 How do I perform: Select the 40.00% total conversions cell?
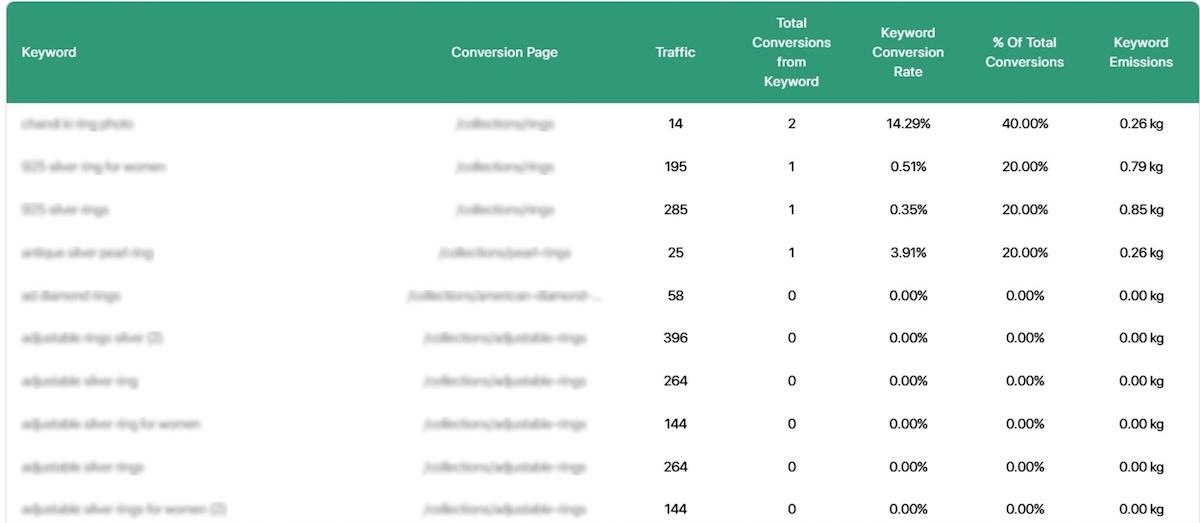point(1024,124)
